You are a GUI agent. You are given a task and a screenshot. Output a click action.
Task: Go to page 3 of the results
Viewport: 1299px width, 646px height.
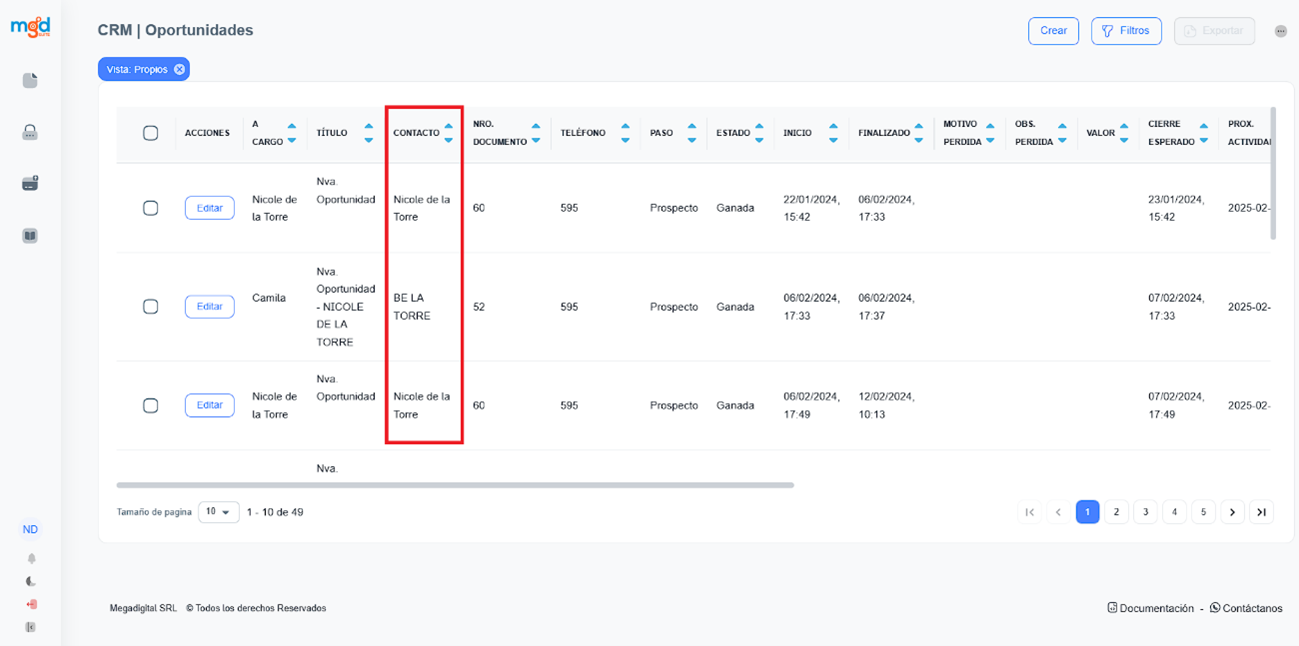(1145, 512)
